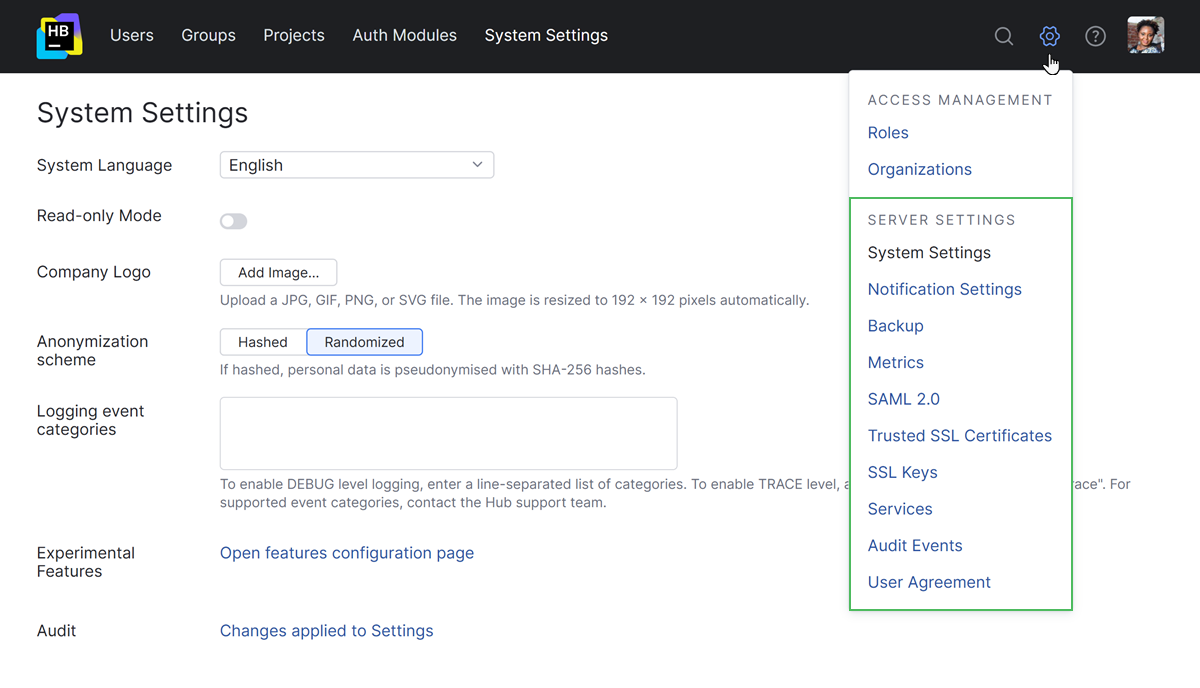The height and width of the screenshot is (688, 1200).
Task: Click the Add Image button
Action: pos(278,272)
